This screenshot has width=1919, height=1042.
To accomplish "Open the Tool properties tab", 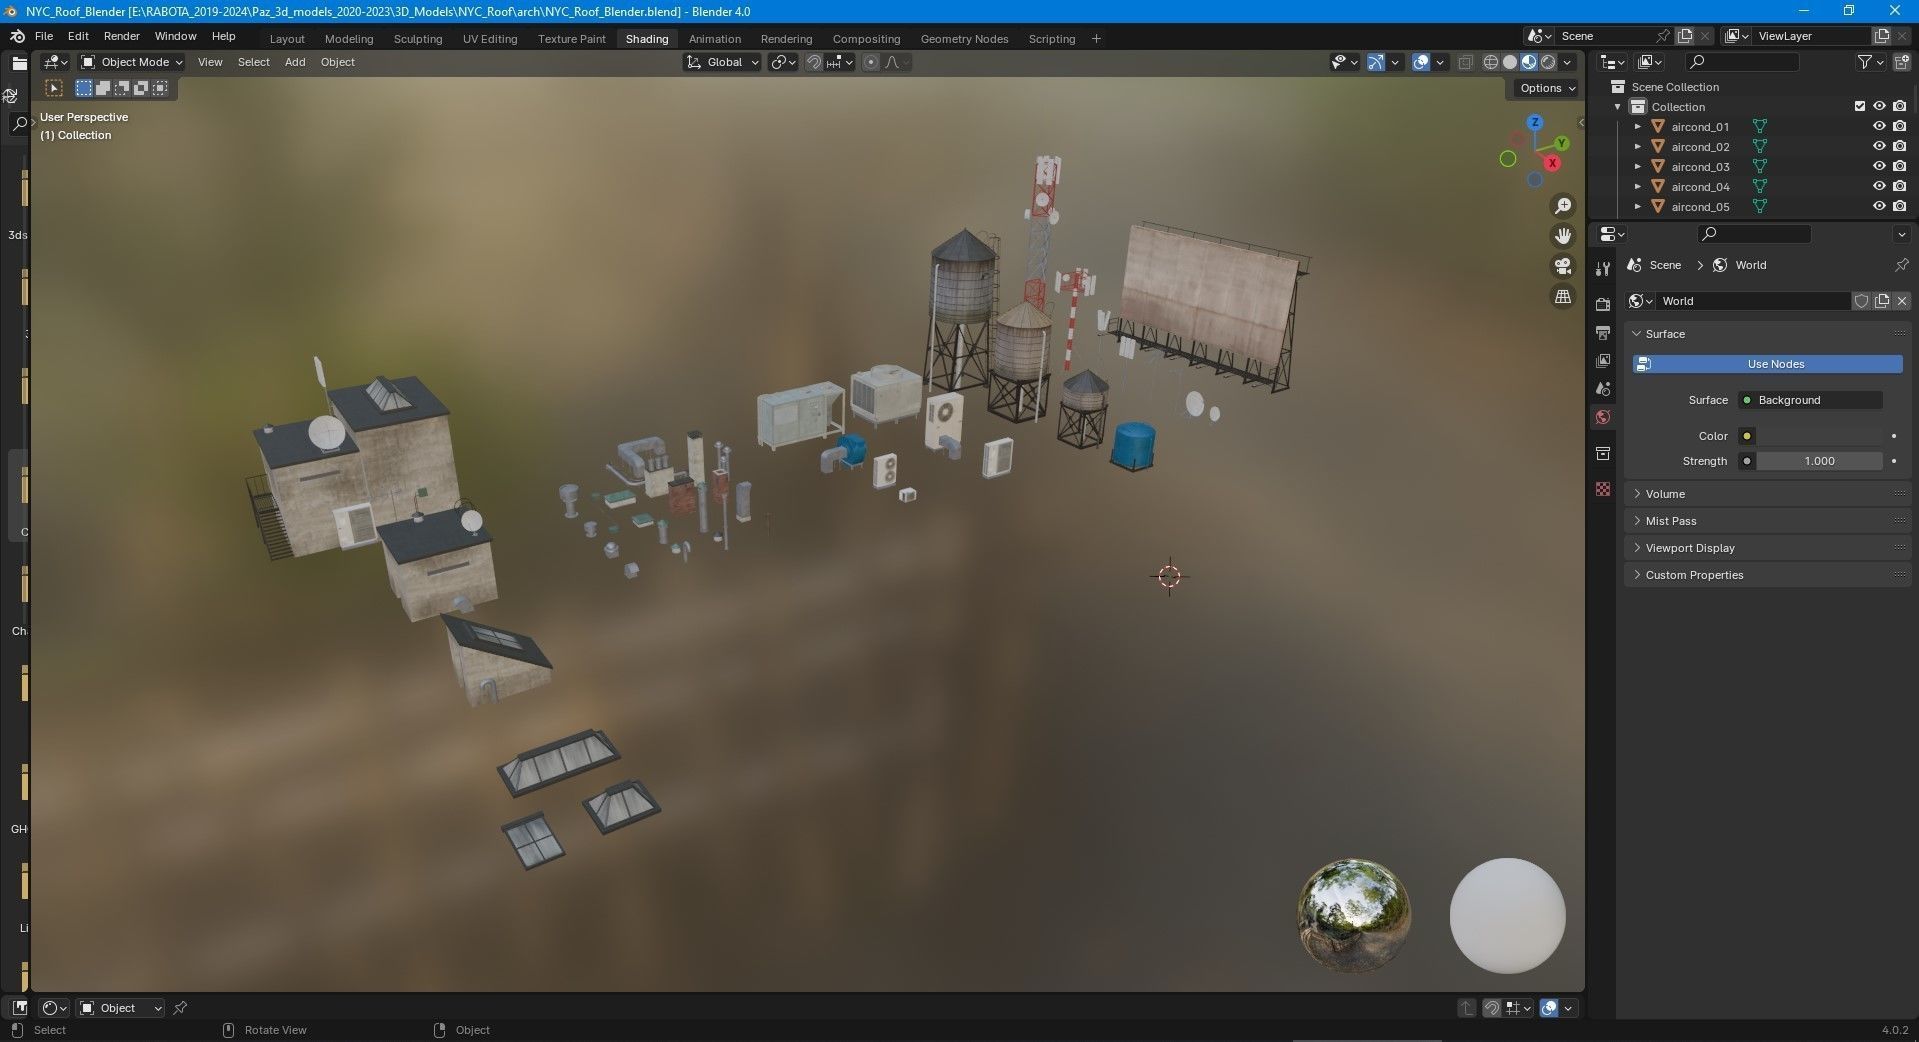I will 1603,268.
